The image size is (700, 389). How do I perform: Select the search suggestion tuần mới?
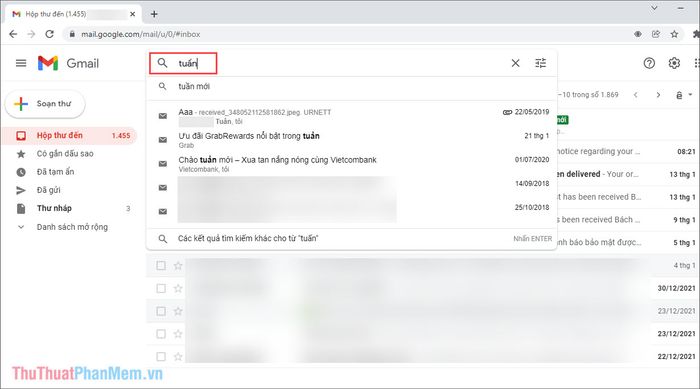[351, 86]
